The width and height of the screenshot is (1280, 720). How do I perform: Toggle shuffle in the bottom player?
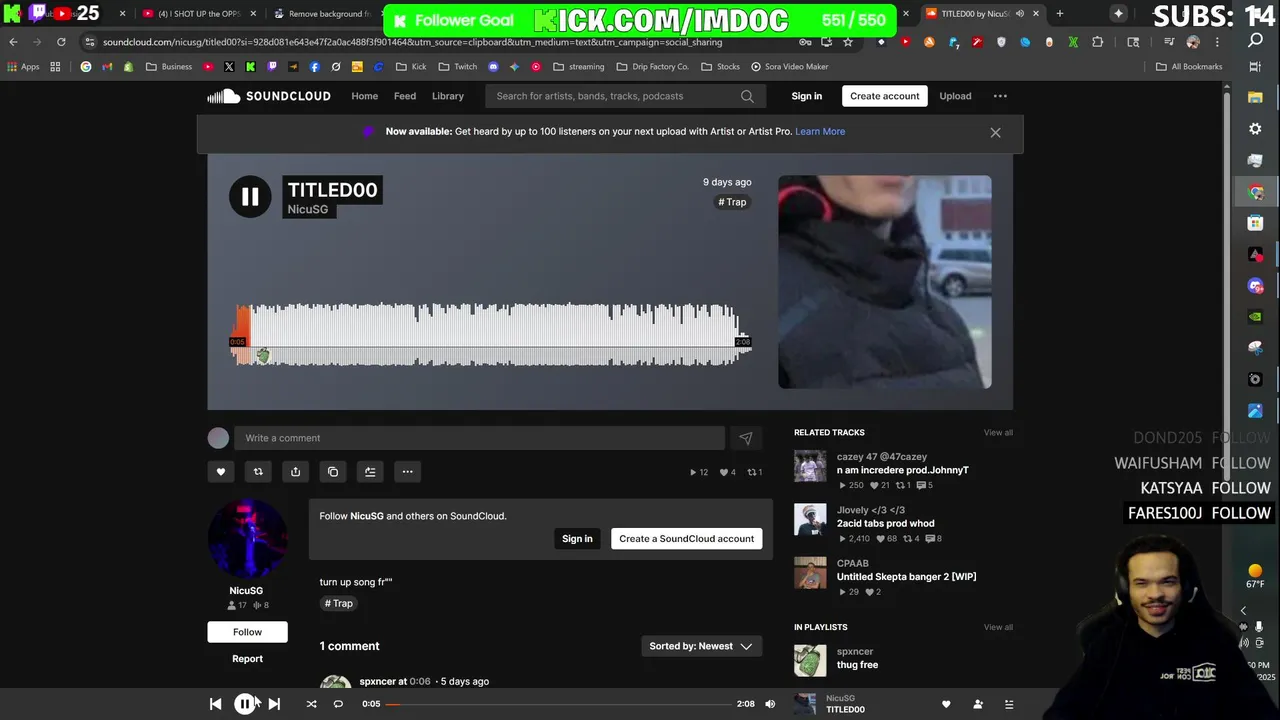pyautogui.click(x=311, y=704)
